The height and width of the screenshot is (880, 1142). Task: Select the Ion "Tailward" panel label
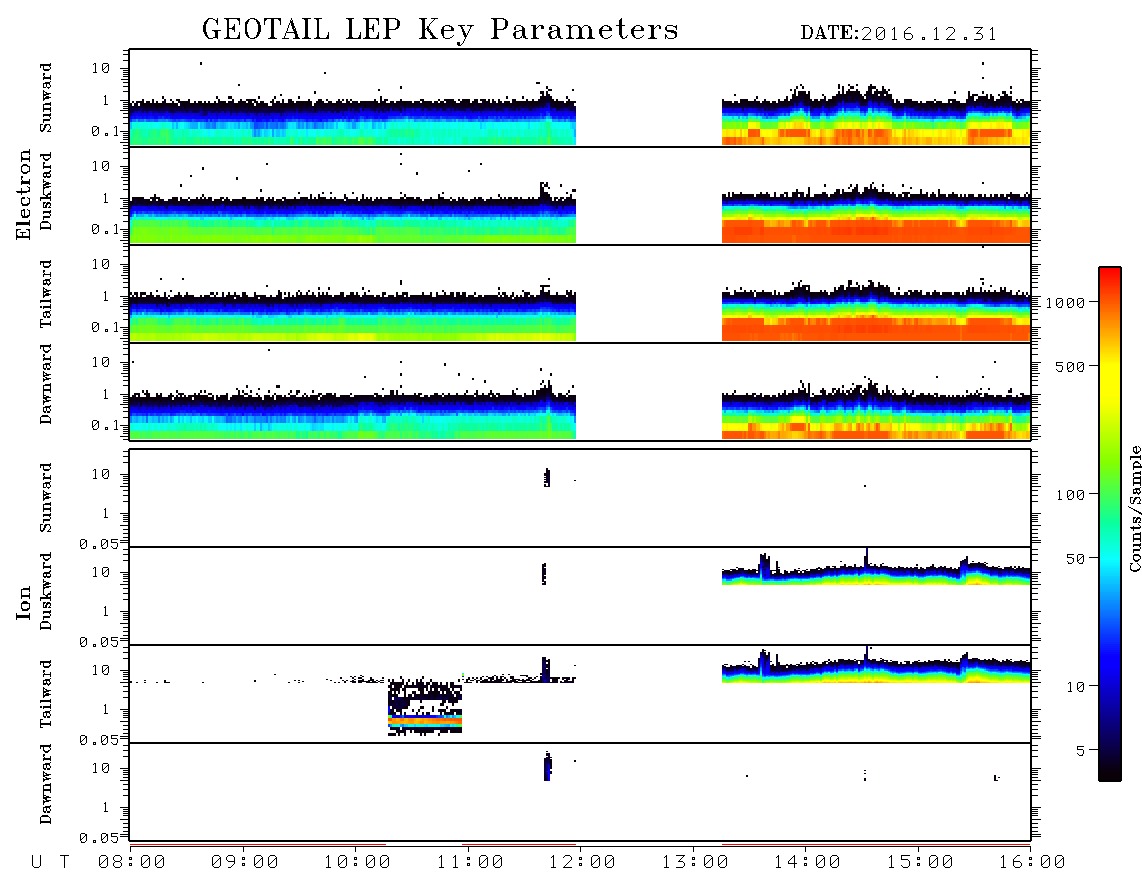46,694
